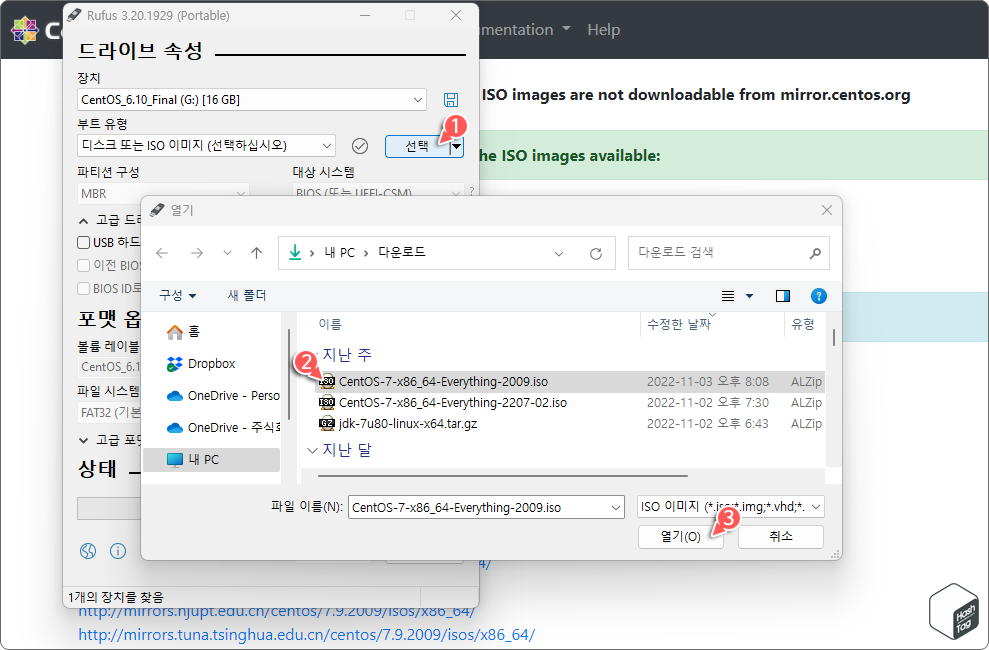Open Rufus language globe icon
The width and height of the screenshot is (989, 650).
[x=88, y=551]
